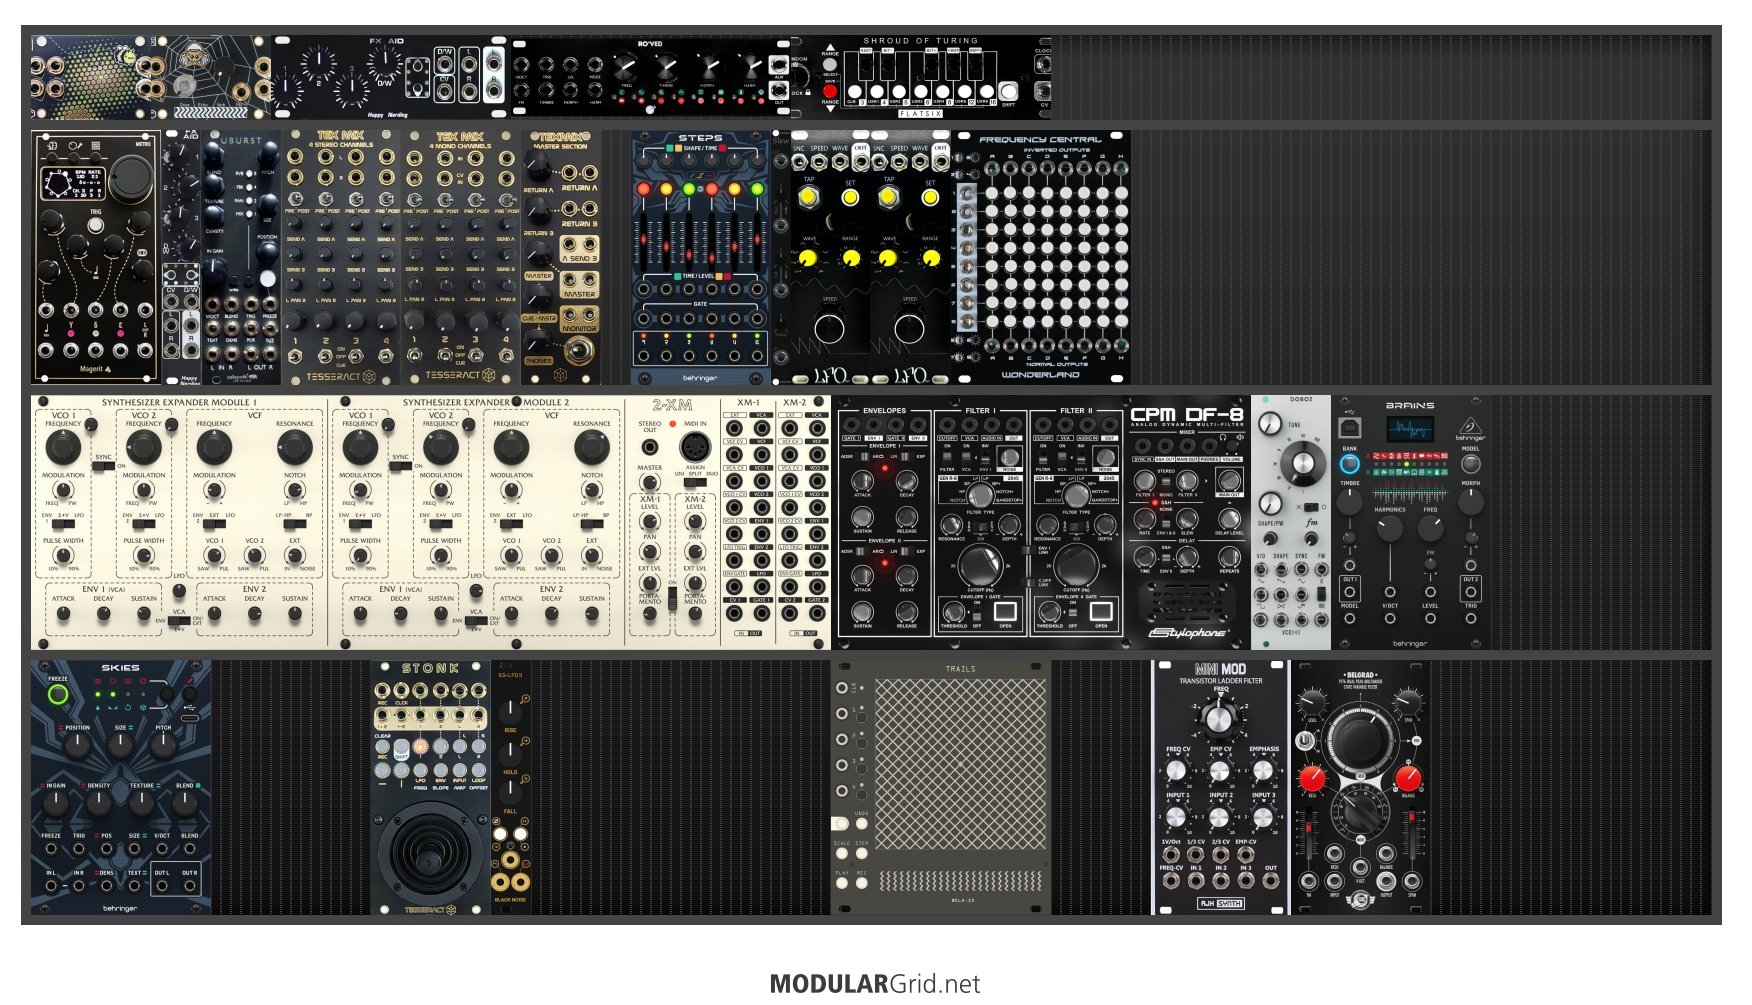
Task: Click the large black encoder knob on Magerit
Action: (x=130, y=179)
